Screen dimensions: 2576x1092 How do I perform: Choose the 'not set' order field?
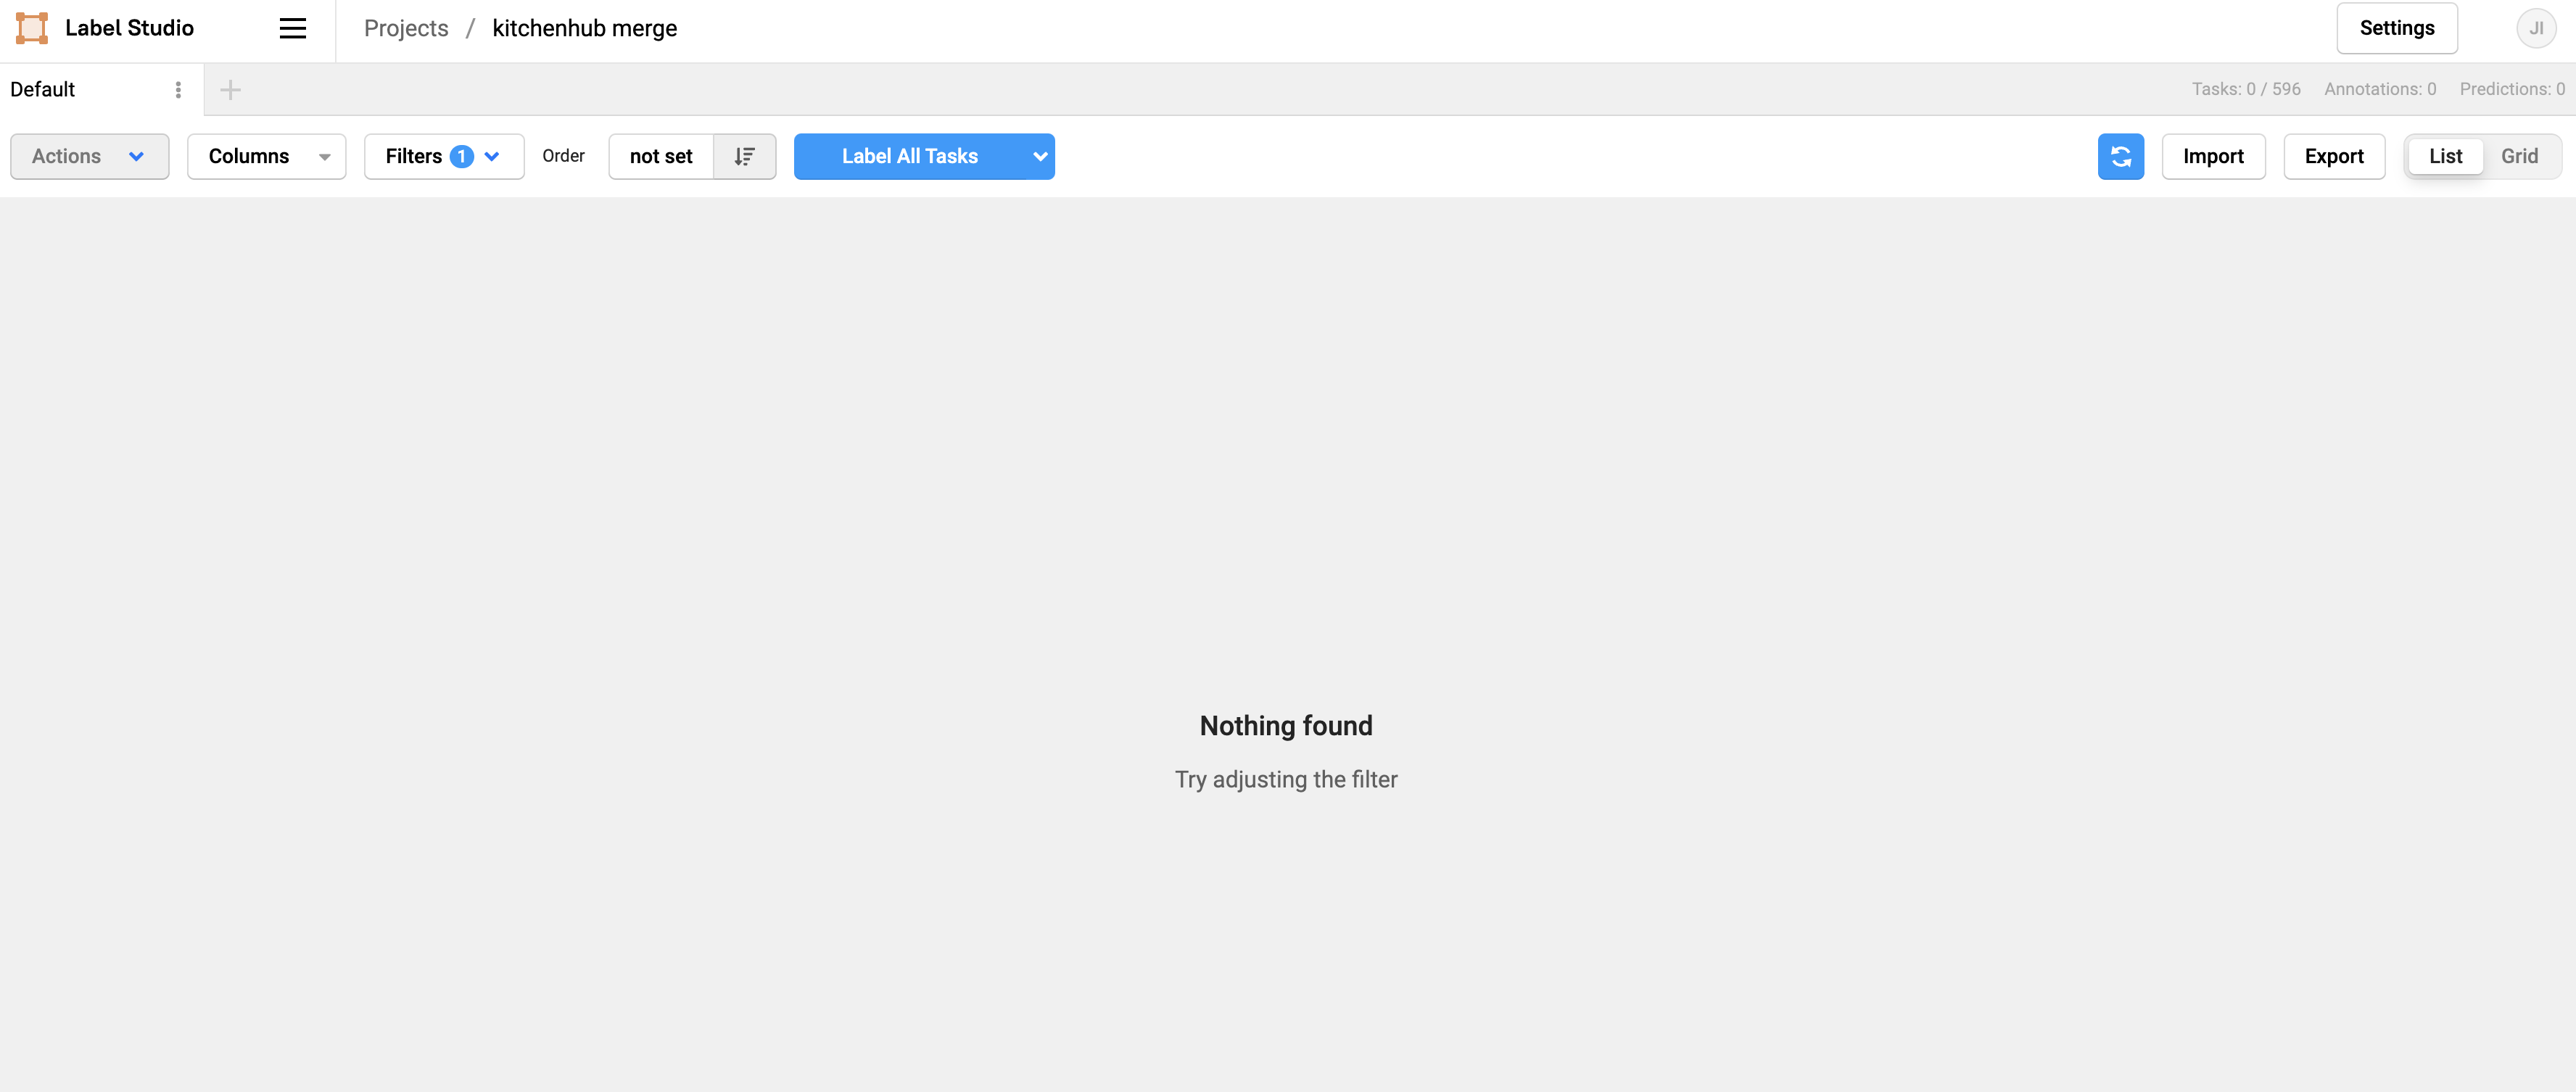click(660, 156)
